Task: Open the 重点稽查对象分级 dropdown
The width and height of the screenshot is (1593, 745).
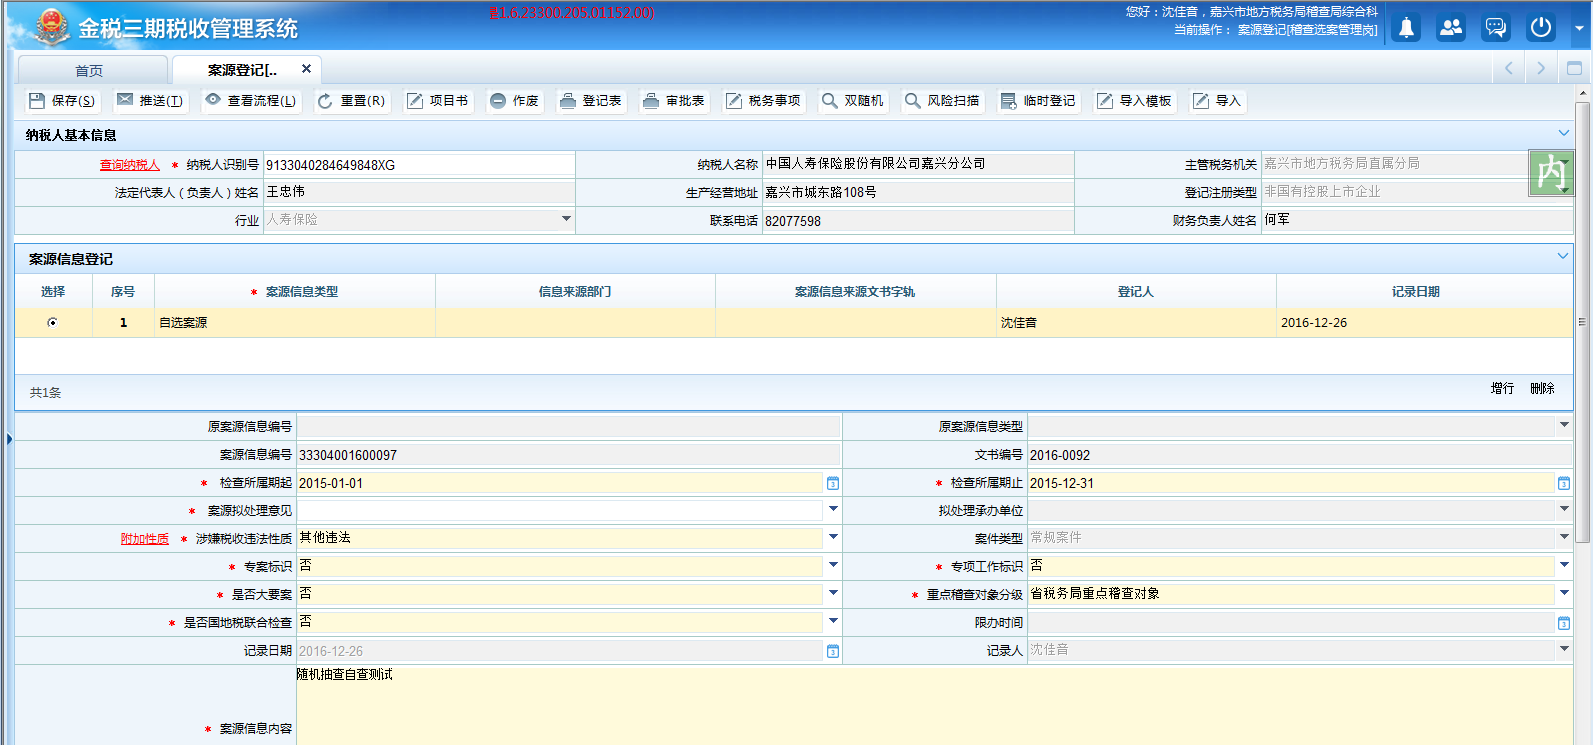Action: pos(1564,594)
